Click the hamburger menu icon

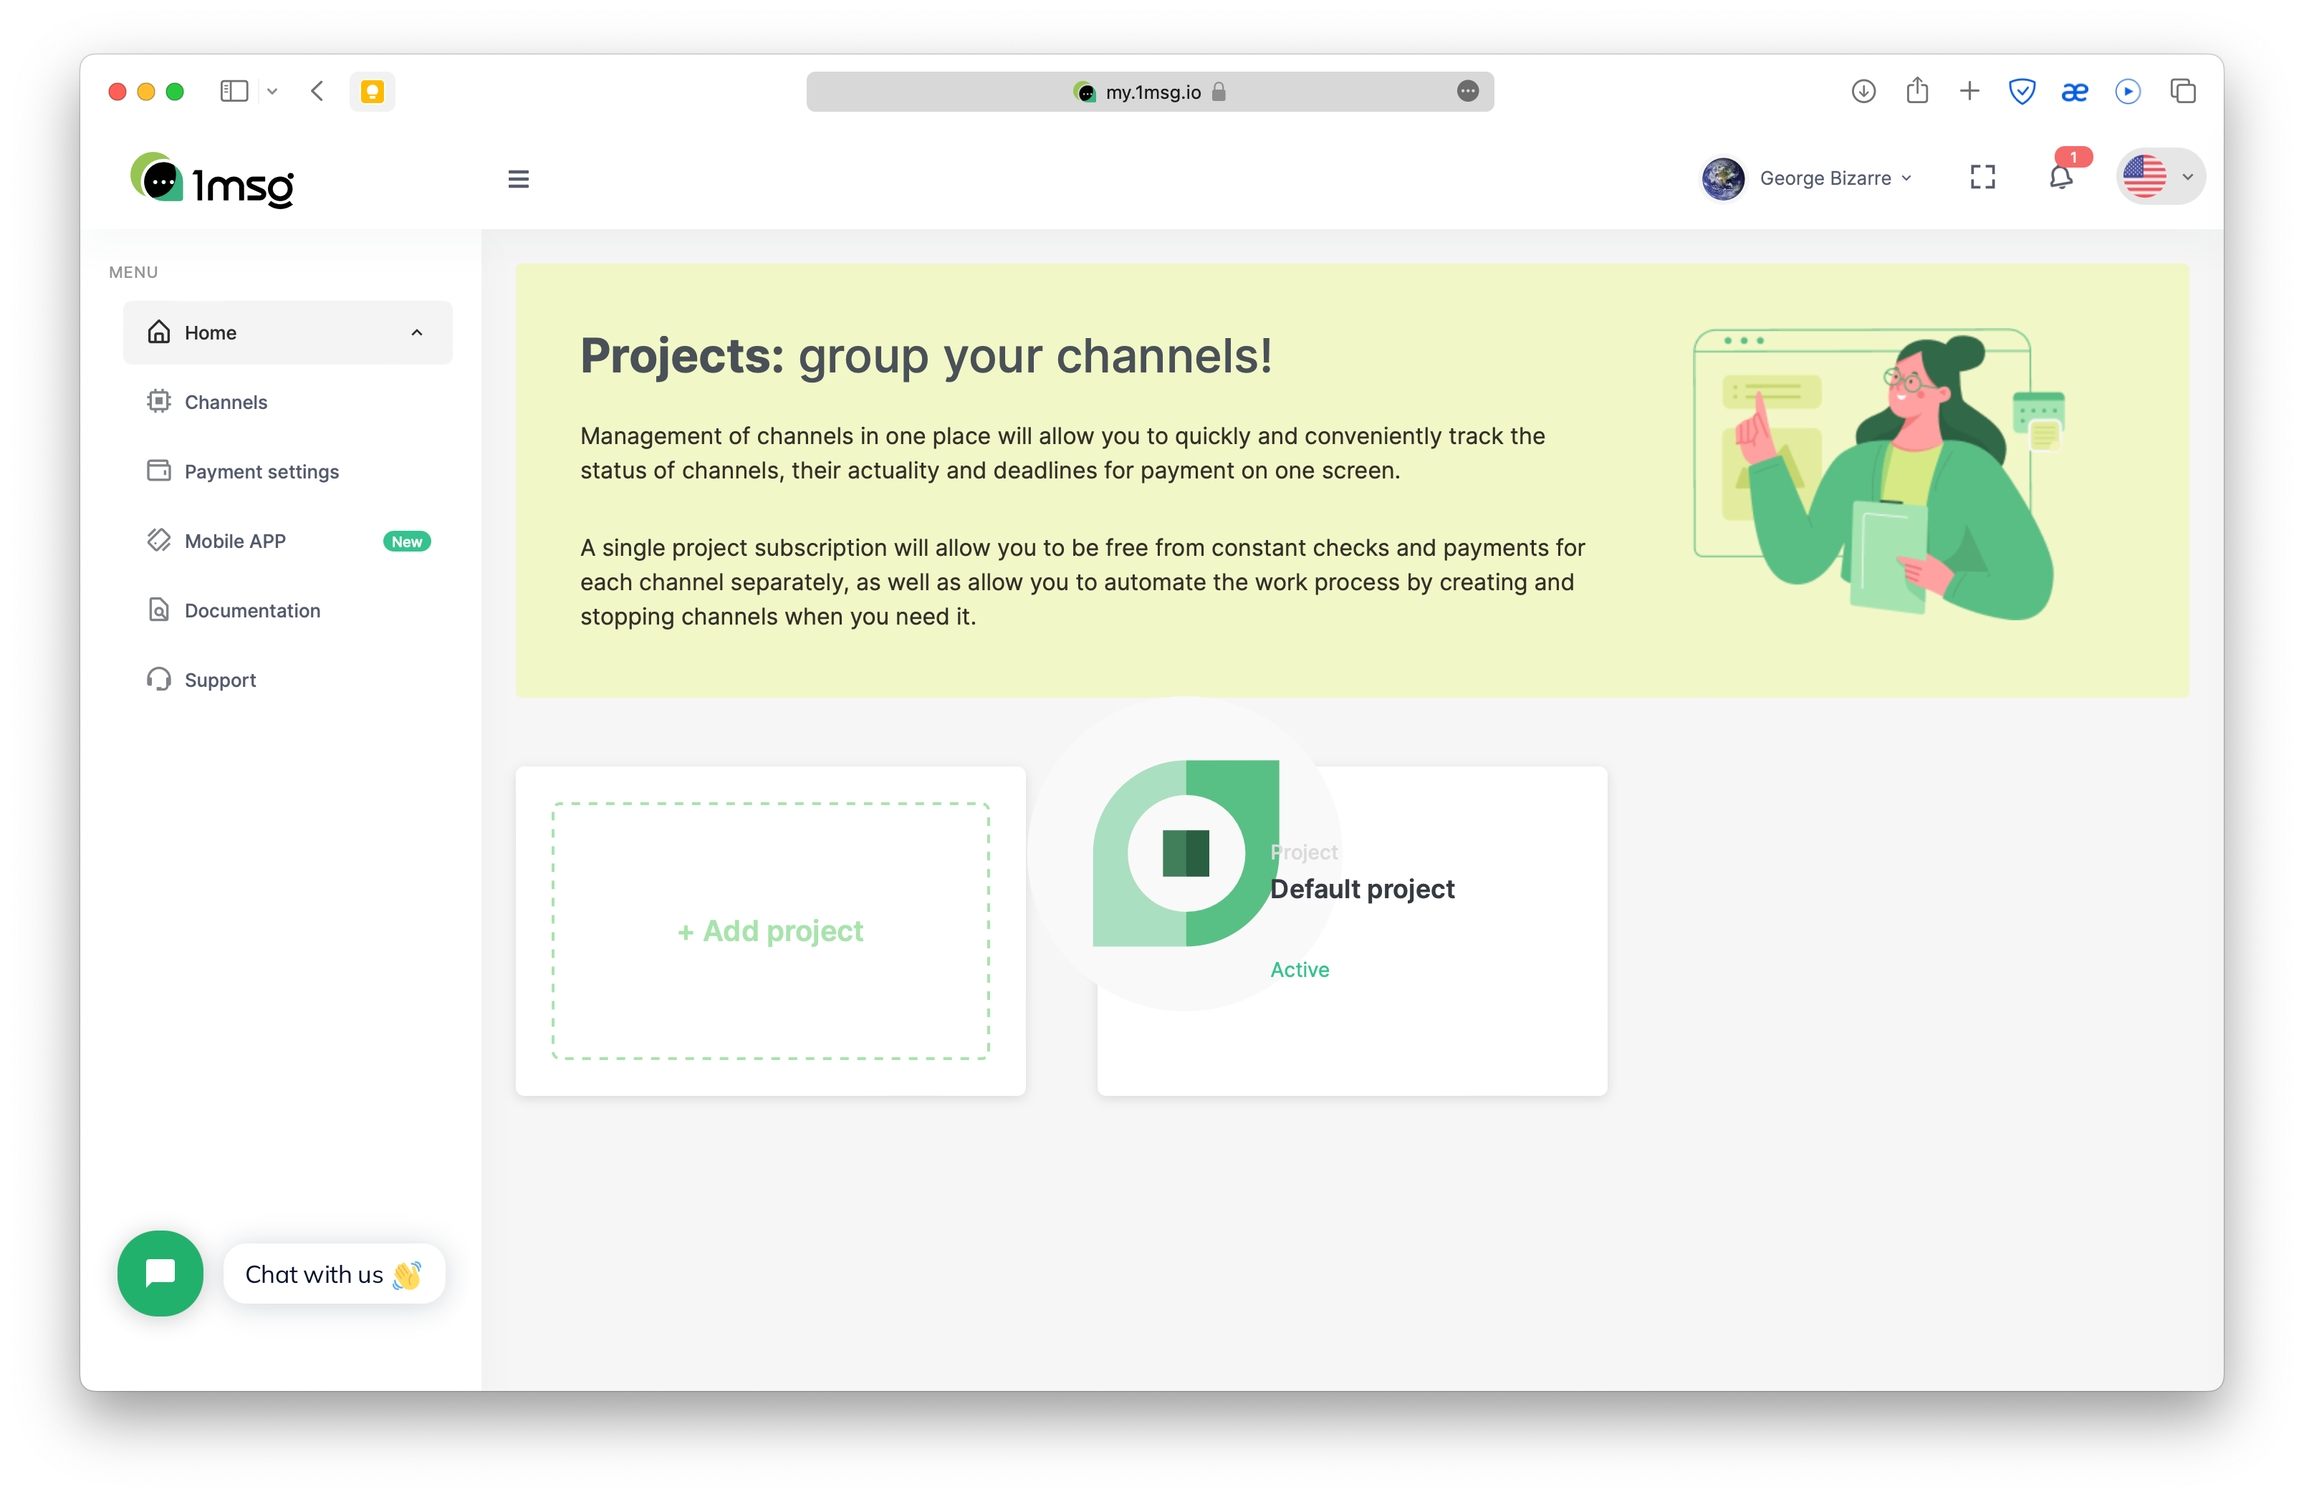[x=518, y=179]
